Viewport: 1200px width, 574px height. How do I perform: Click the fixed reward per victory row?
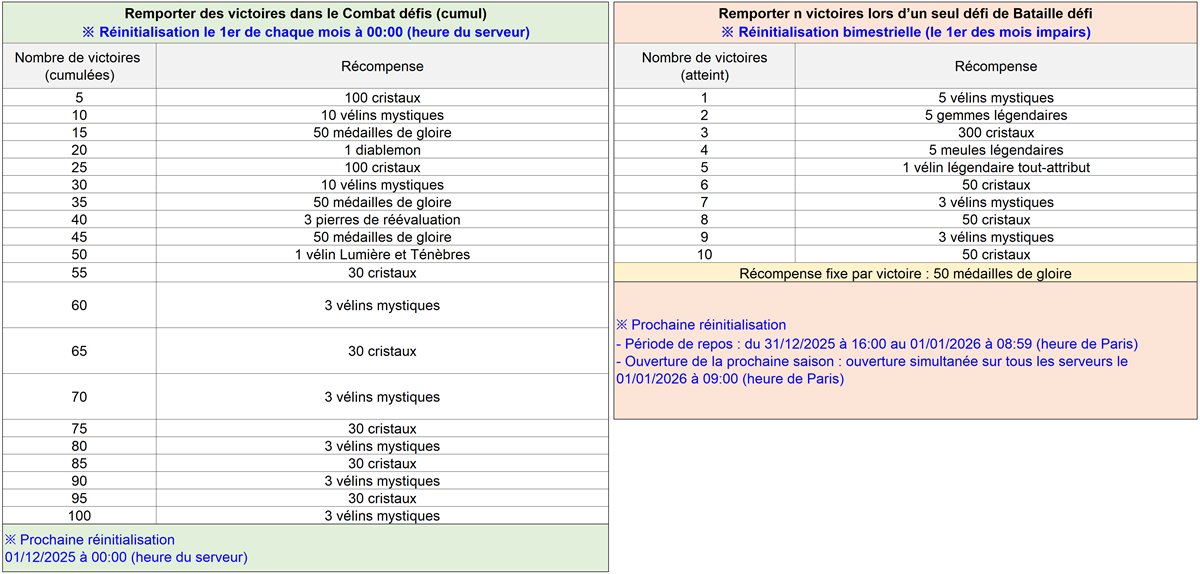[905, 273]
